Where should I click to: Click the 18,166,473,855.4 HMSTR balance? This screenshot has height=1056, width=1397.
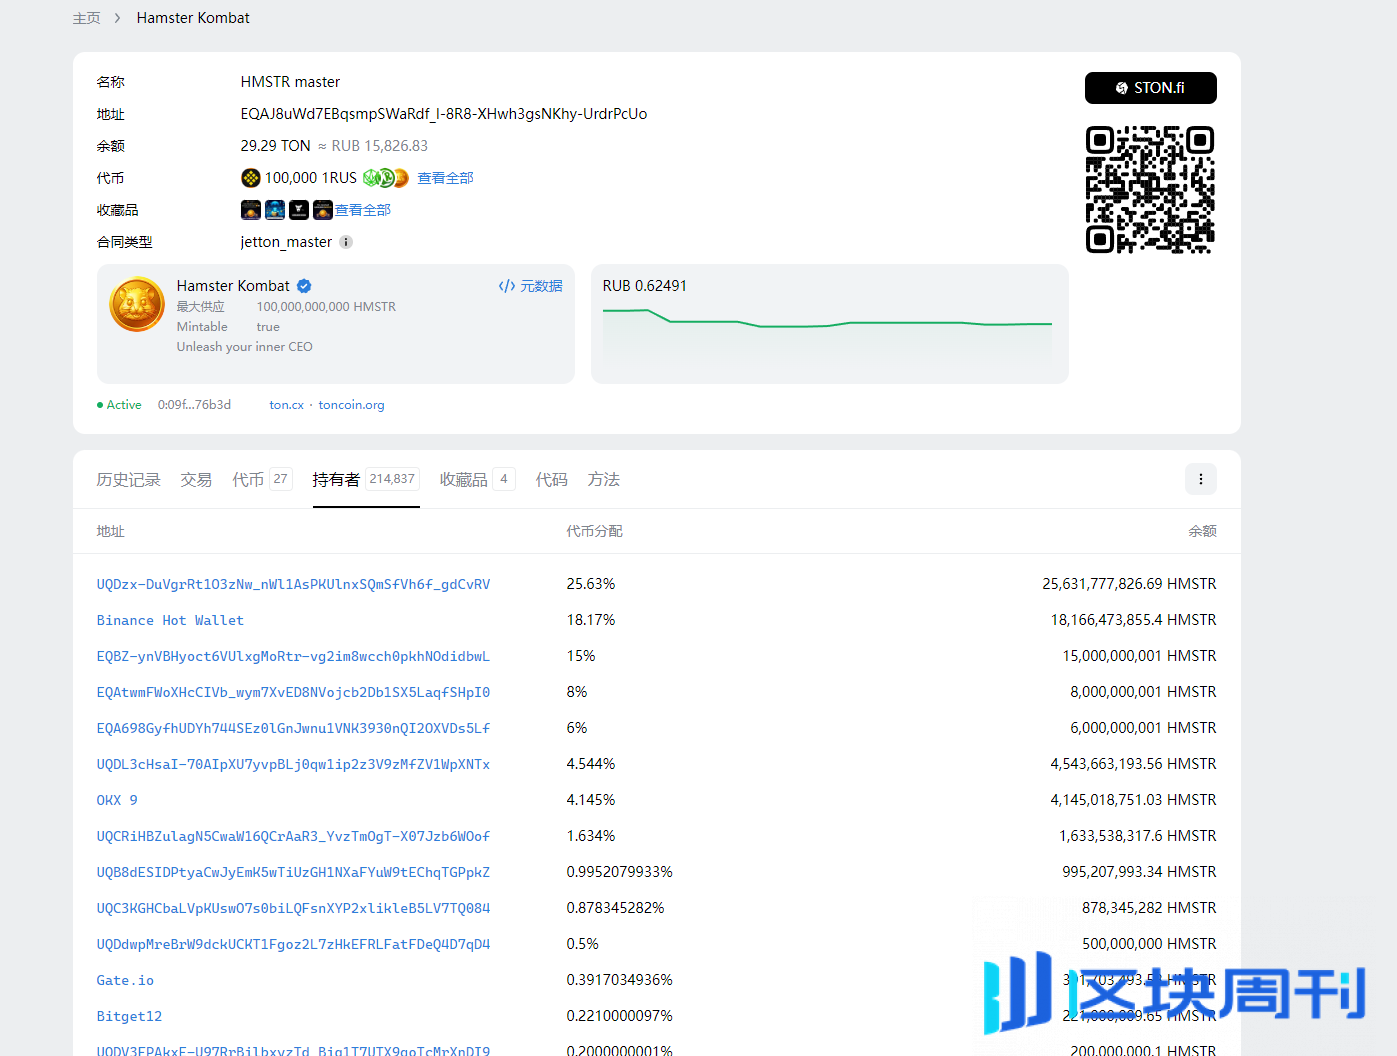pyautogui.click(x=1133, y=620)
